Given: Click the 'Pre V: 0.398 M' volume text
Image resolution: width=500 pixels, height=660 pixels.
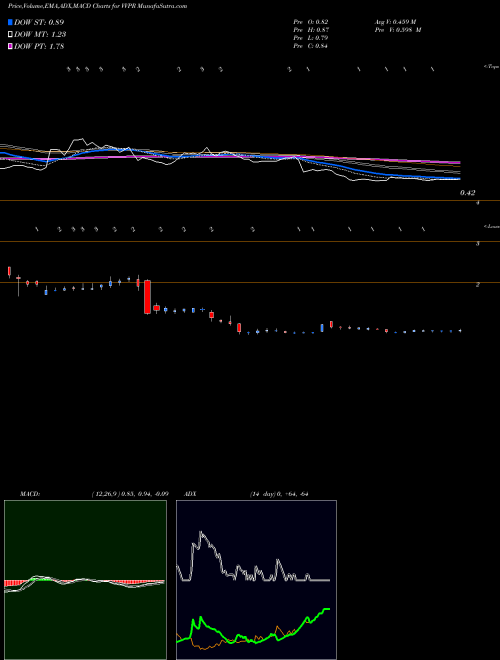Looking at the screenshot, I should point(398,30).
